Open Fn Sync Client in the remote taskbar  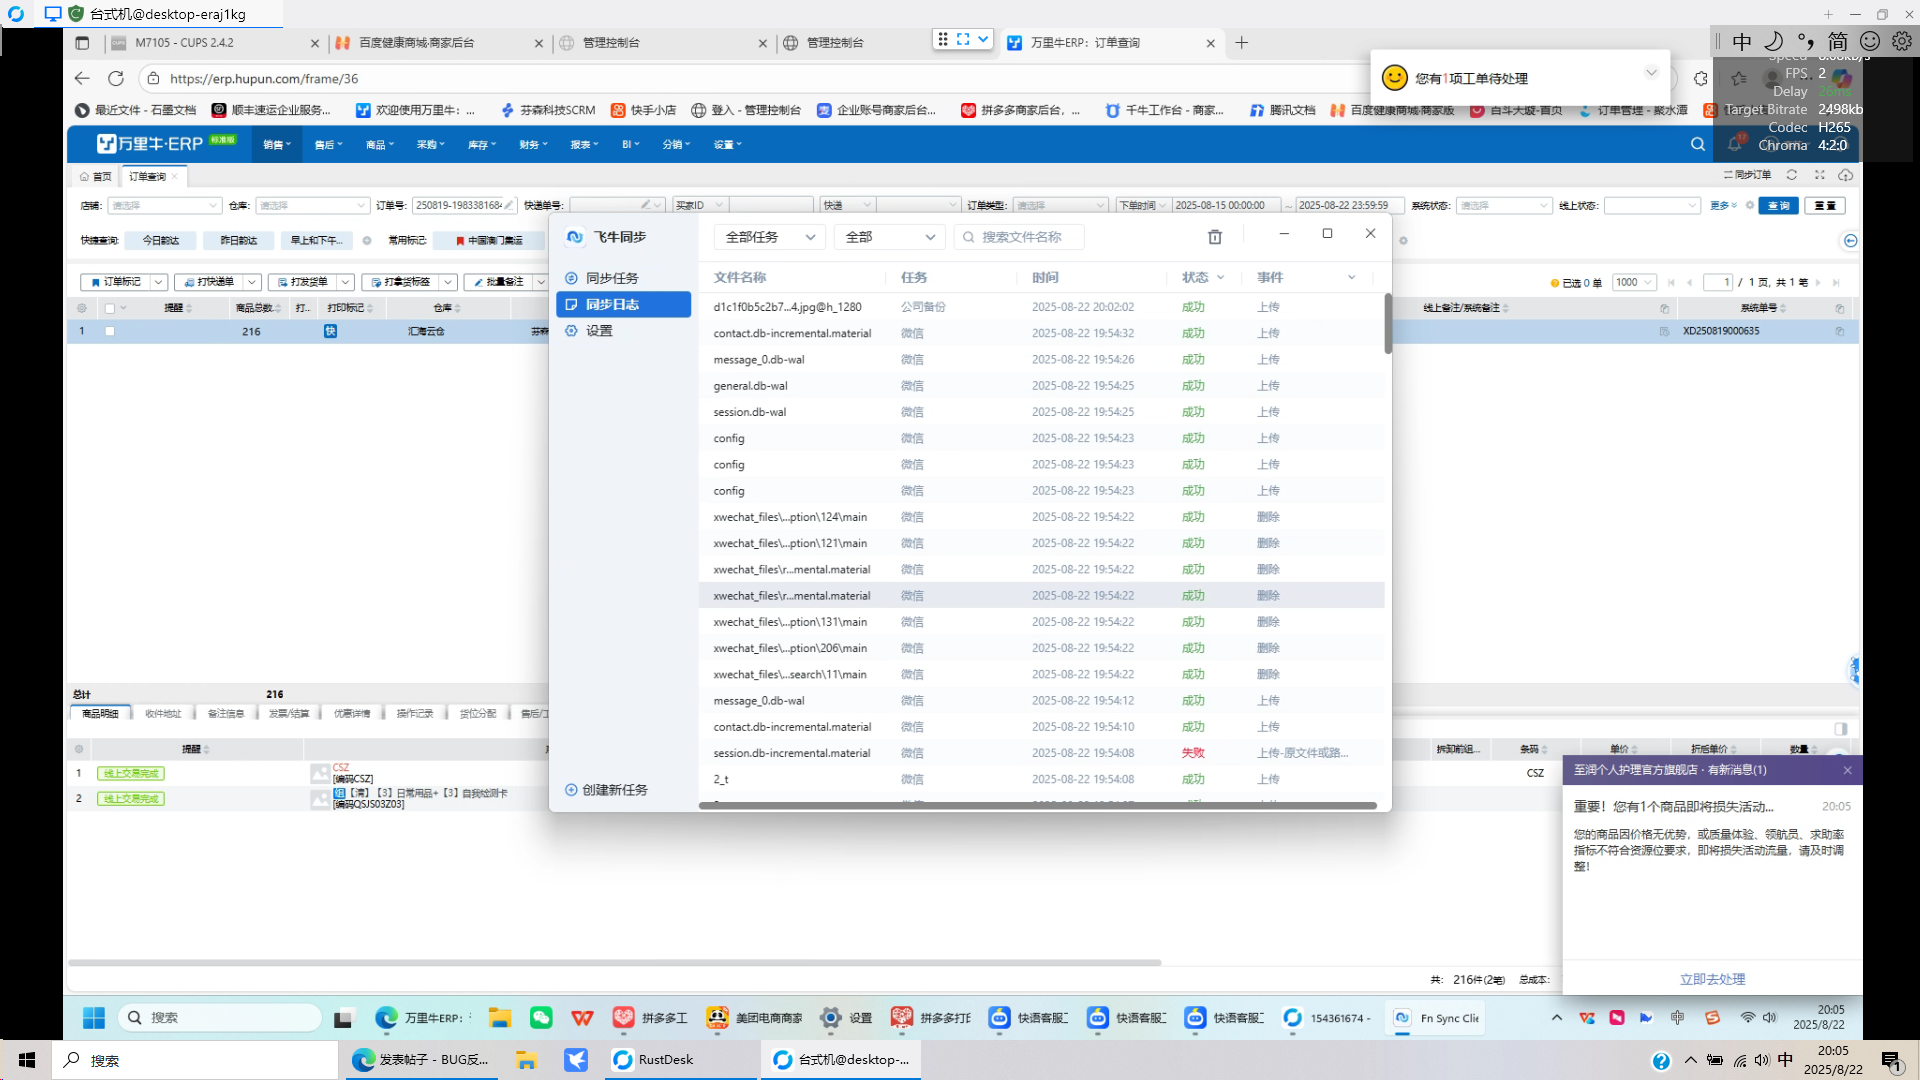pos(1436,1018)
